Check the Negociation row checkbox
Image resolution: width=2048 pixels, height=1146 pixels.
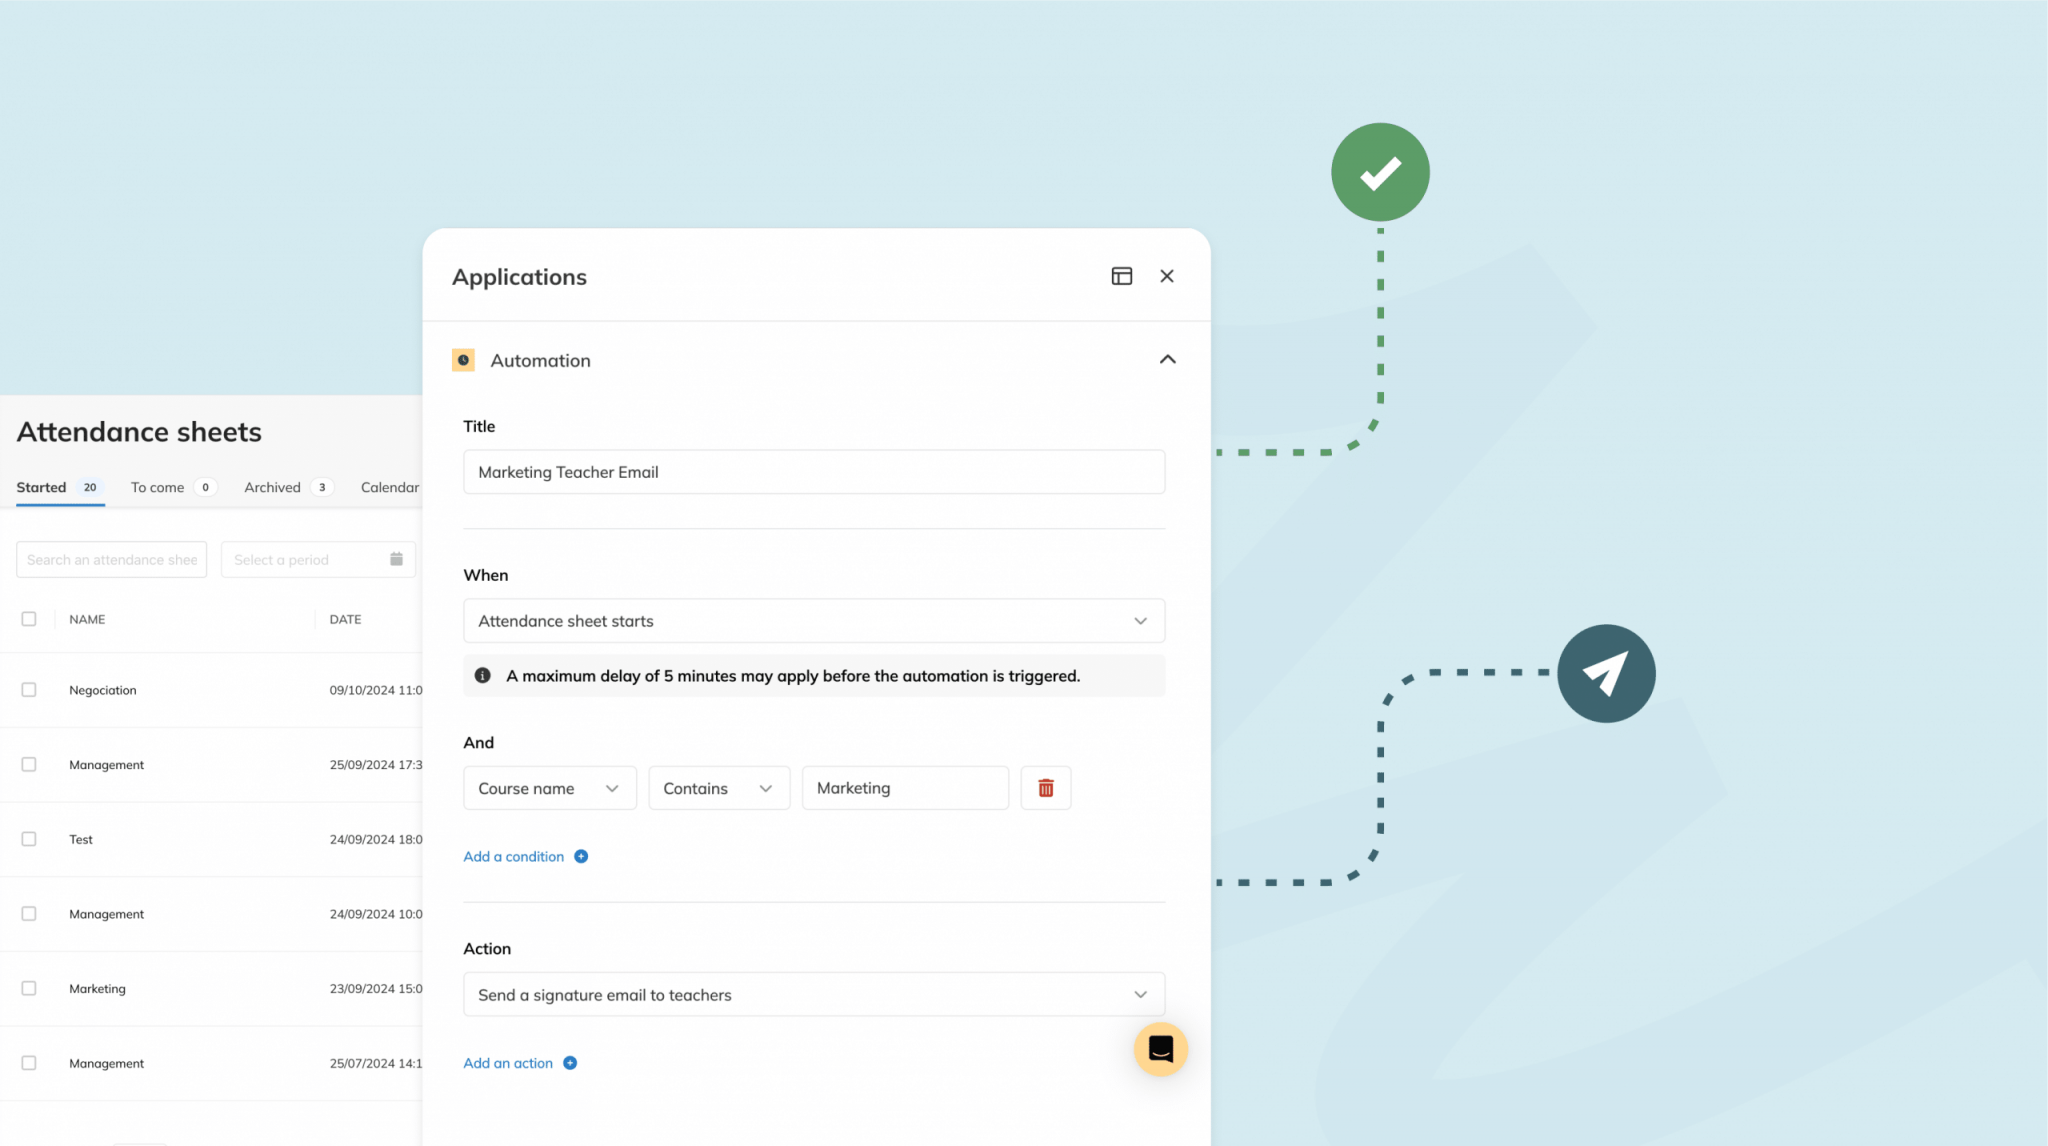tap(29, 689)
